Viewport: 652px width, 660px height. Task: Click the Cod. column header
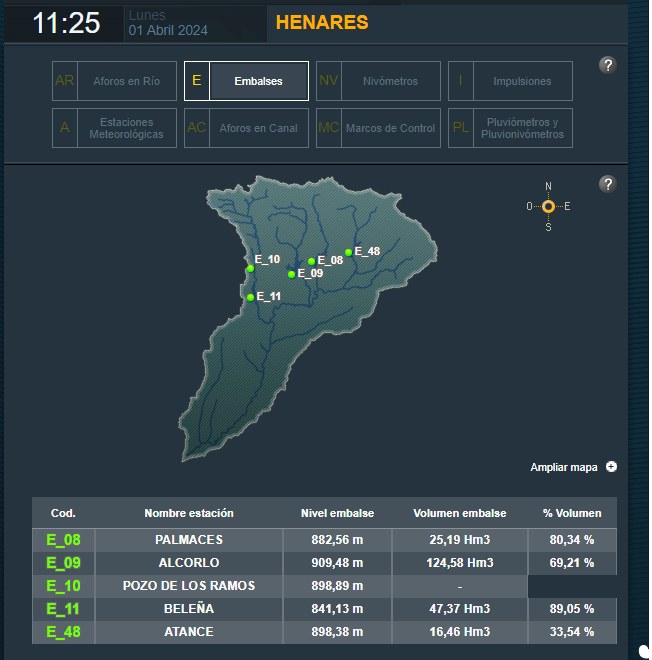click(x=63, y=513)
